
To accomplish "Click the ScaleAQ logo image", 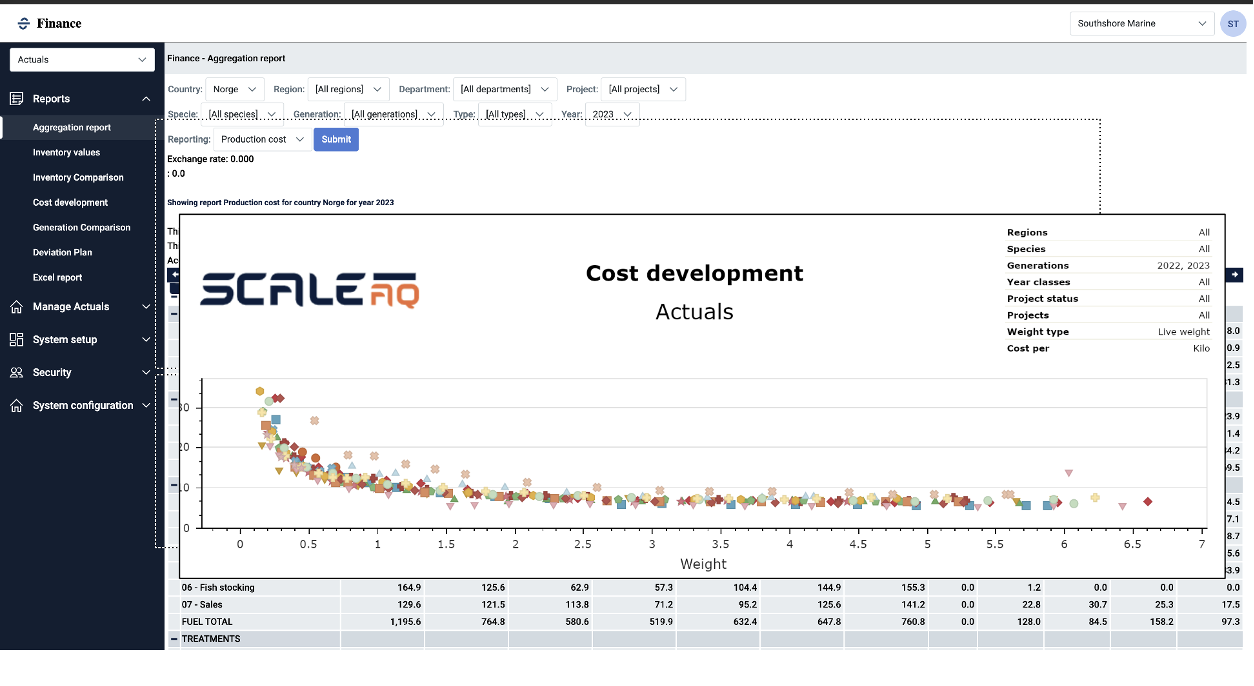I will coord(310,289).
